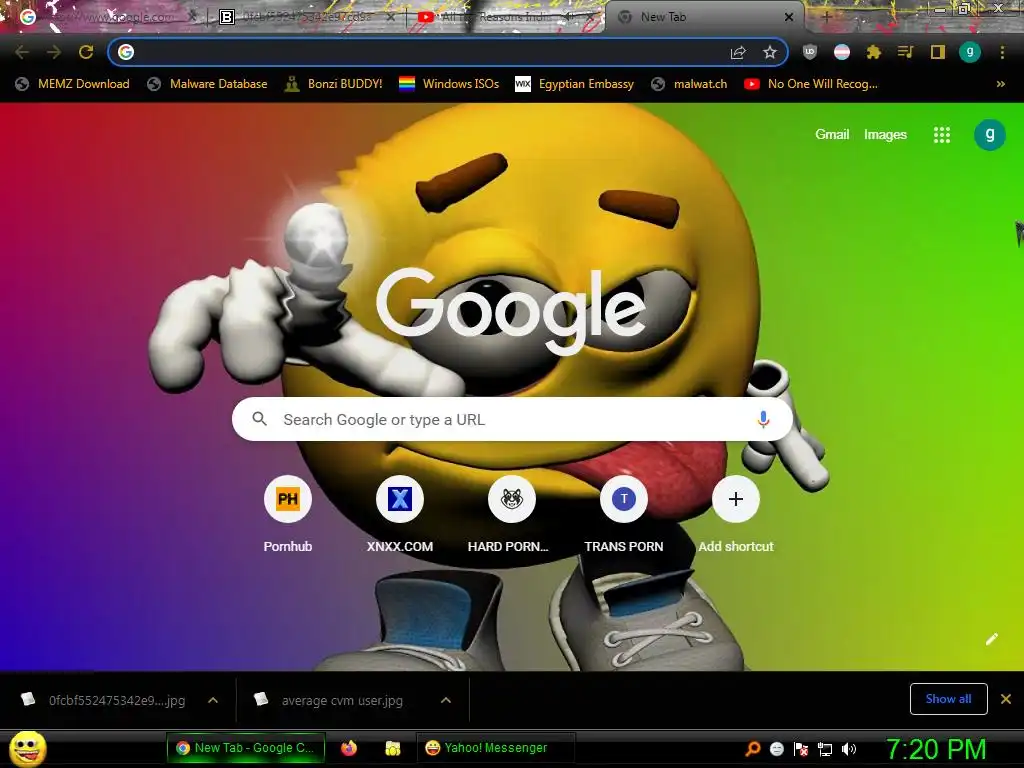Bookmark this tab with the star icon
The width and height of the screenshot is (1024, 768).
770,52
